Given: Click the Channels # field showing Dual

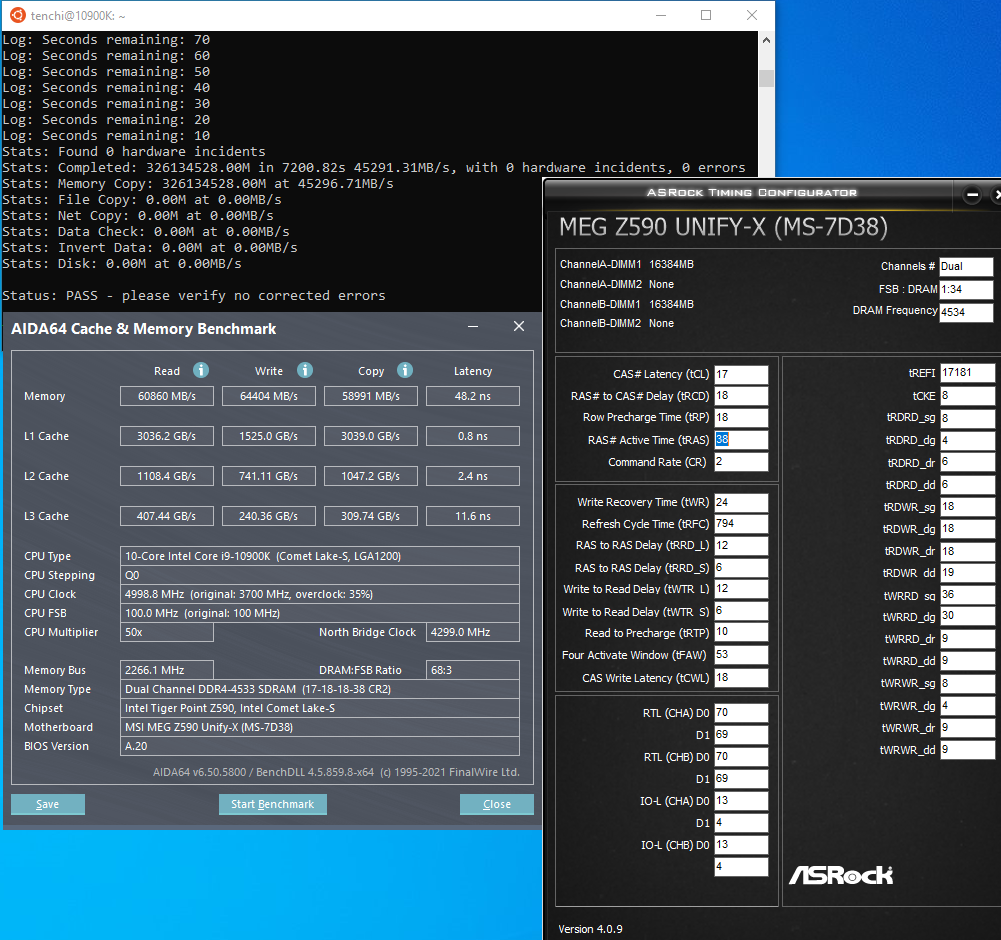Looking at the screenshot, I should (966, 266).
